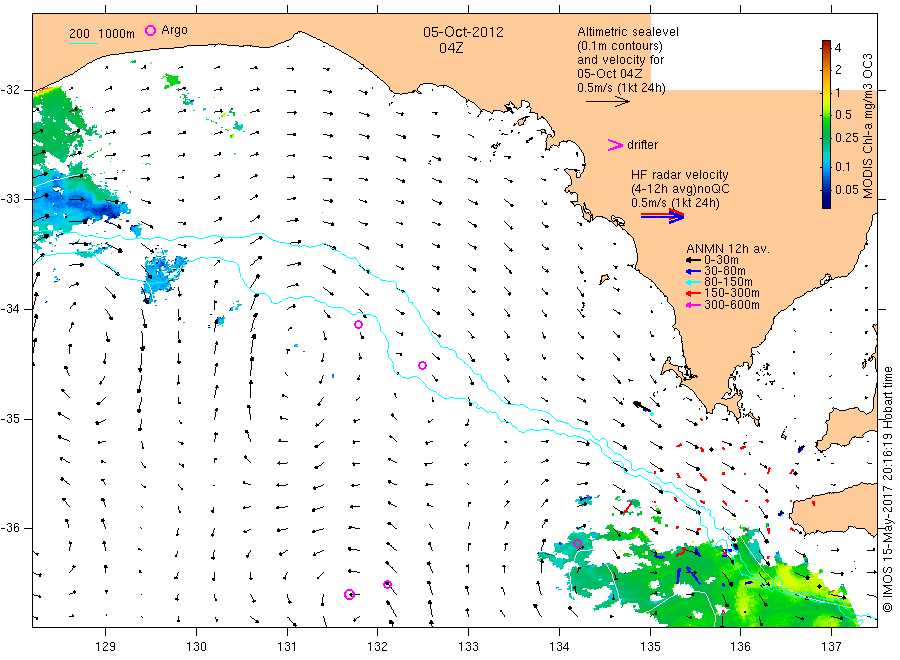Click the dark red top of color bar
The image size is (900, 660).
pos(826,45)
